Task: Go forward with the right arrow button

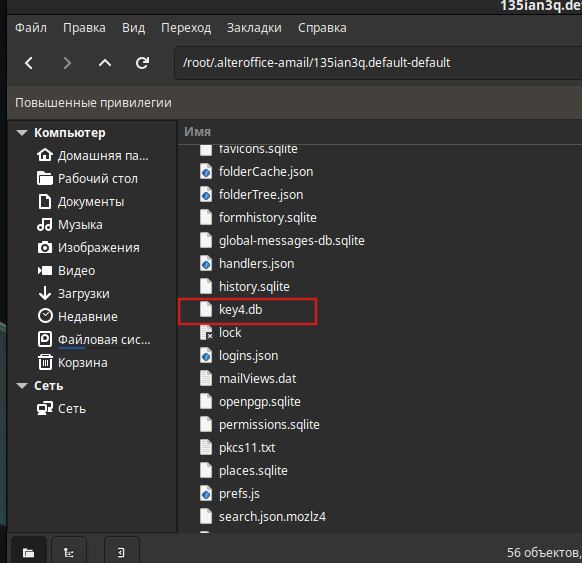Action: point(67,63)
